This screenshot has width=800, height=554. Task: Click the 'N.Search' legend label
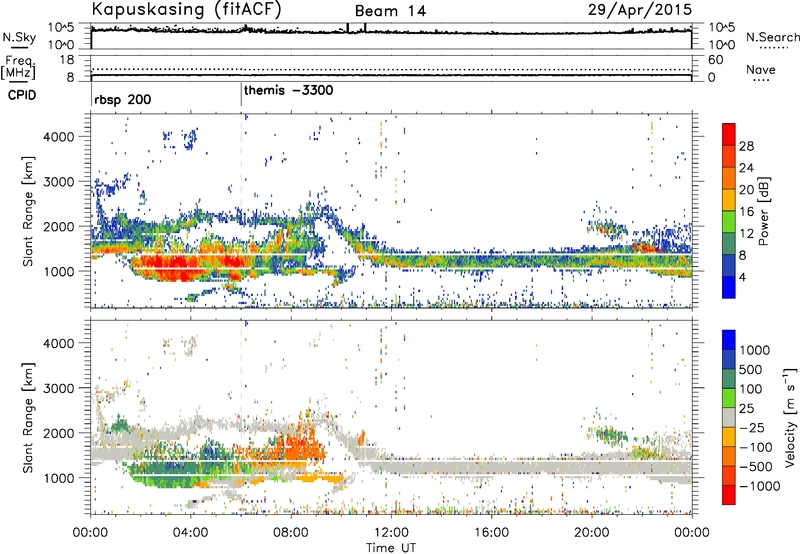772,37
